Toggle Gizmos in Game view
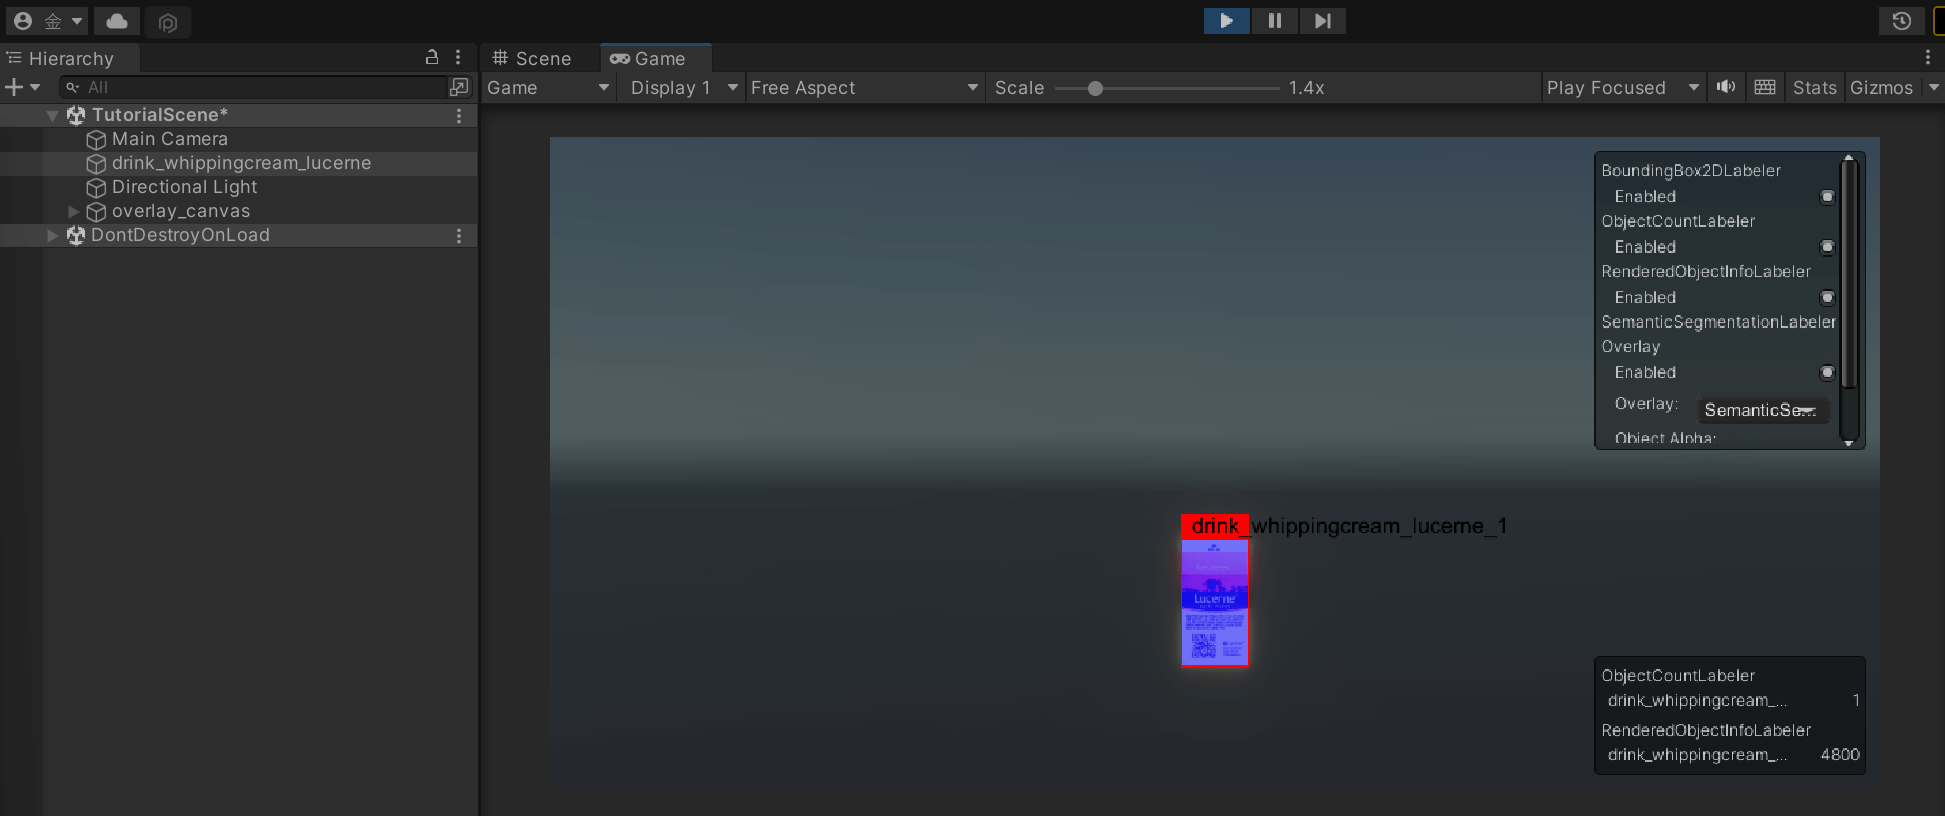This screenshot has height=816, width=1945. [x=1881, y=88]
